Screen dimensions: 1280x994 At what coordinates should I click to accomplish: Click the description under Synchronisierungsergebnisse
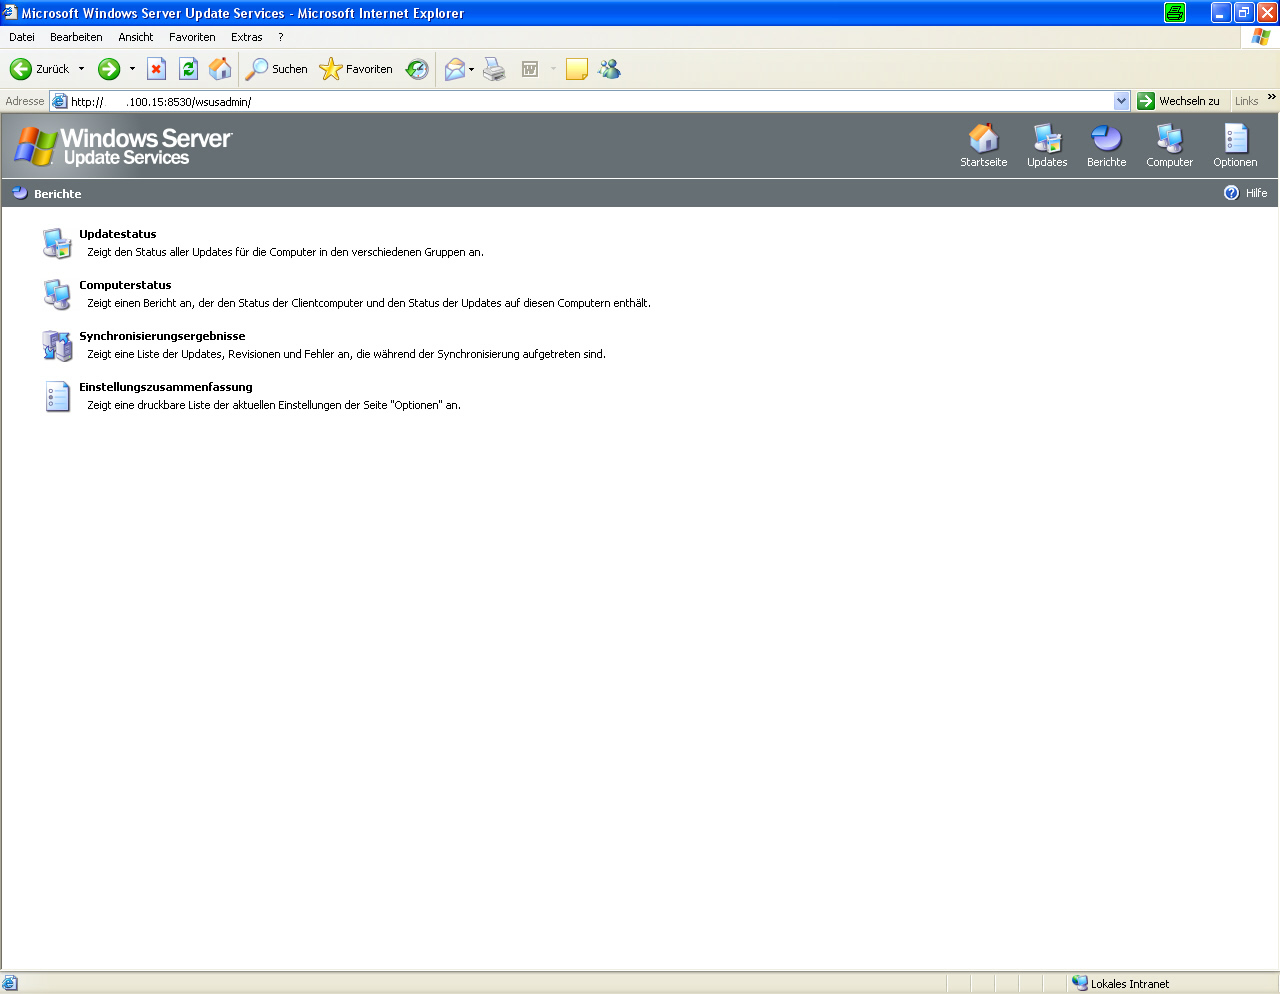(x=346, y=354)
